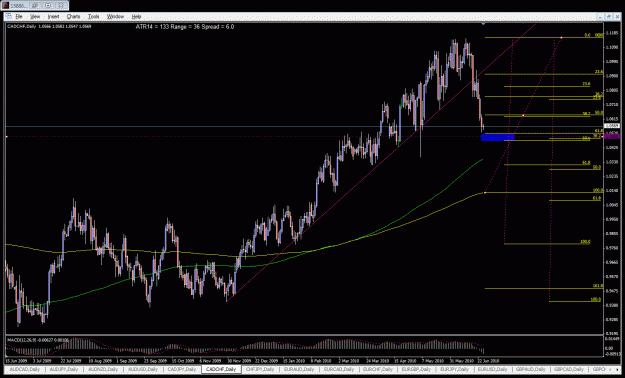Select the active CADCHF,Daily tab
Viewport: 625px width, 378px height.
221,369
